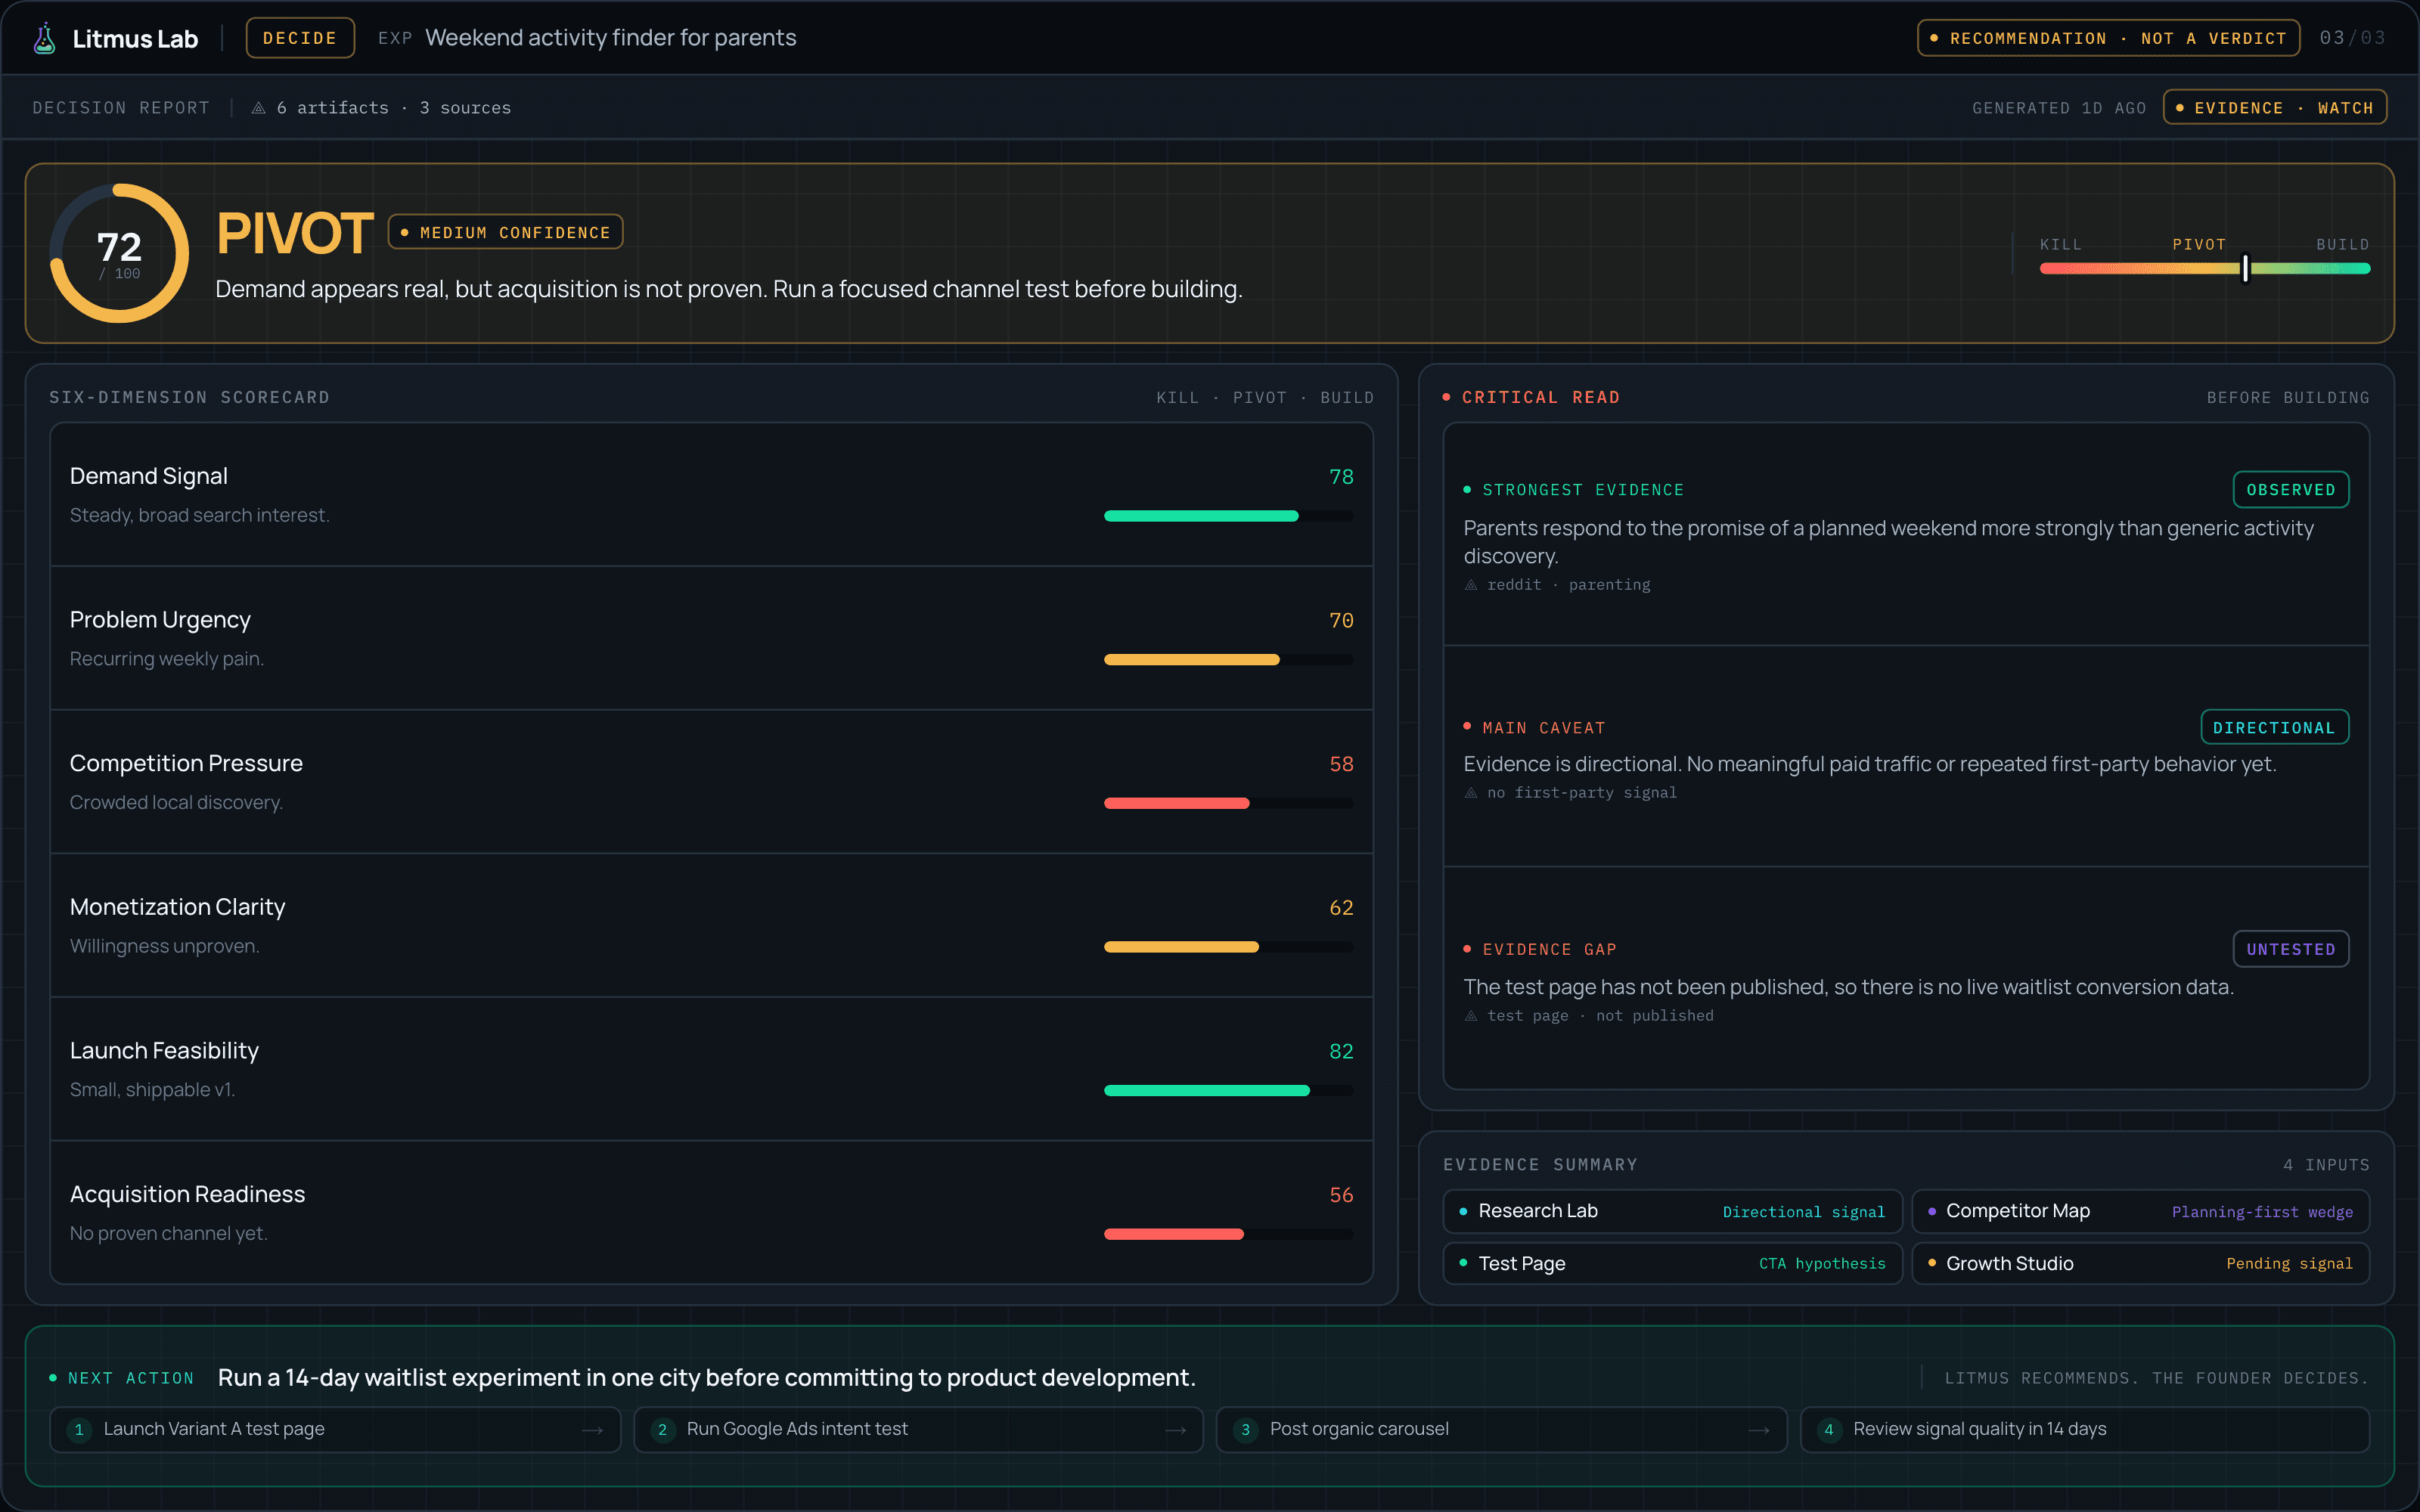The height and width of the screenshot is (1512, 2420).
Task: Click the Run Google Ads intent test step
Action: coord(918,1430)
